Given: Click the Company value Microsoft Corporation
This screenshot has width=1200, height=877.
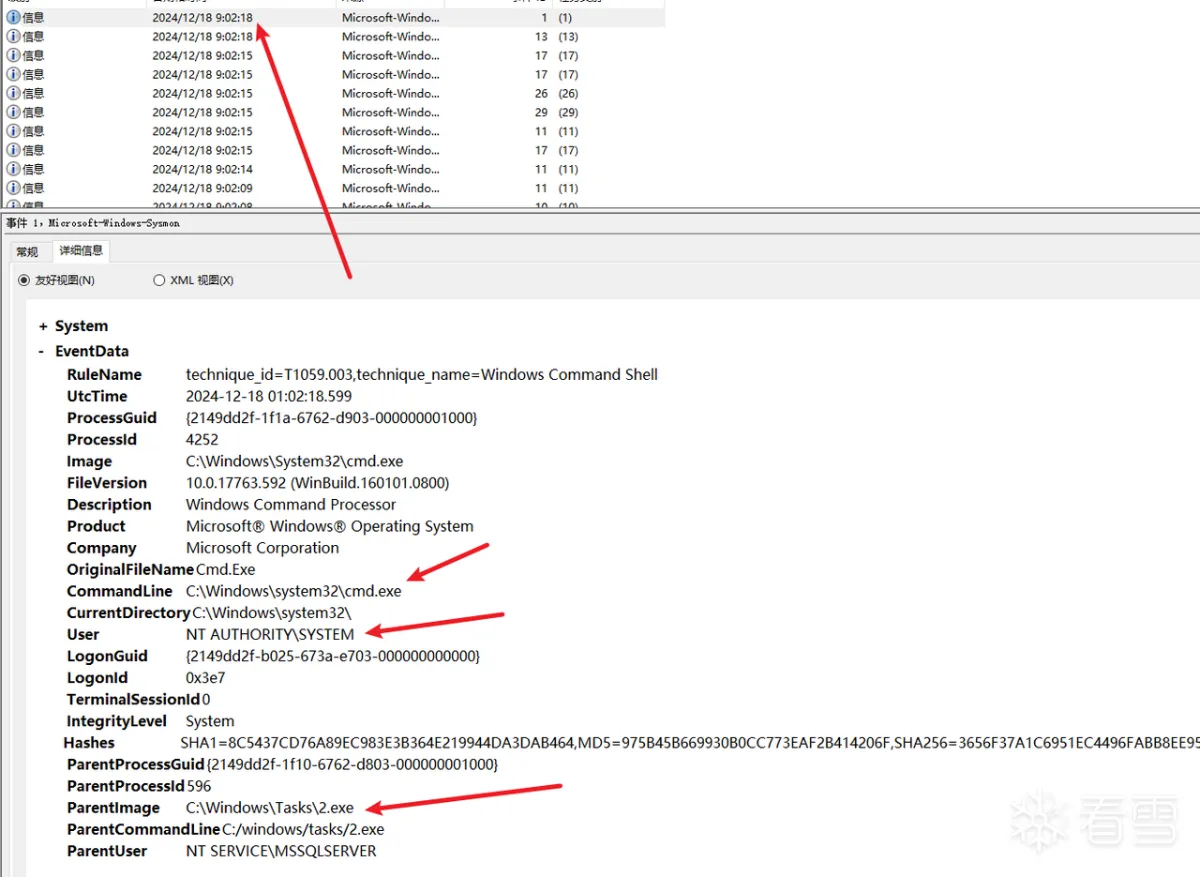Looking at the screenshot, I should click(262, 548).
